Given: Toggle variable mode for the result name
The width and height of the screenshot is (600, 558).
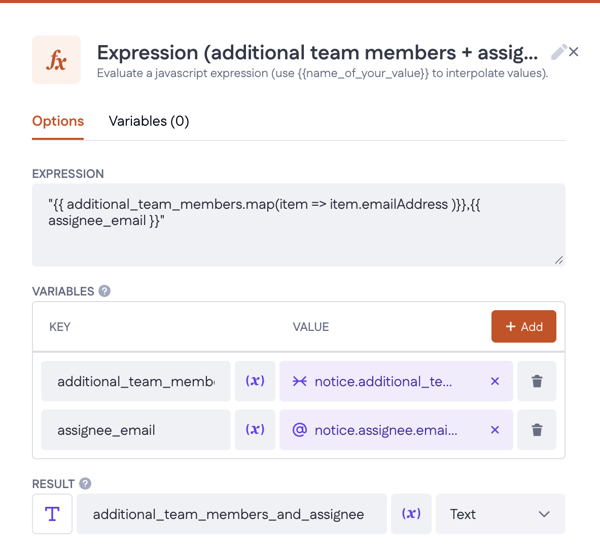Looking at the screenshot, I should (411, 514).
